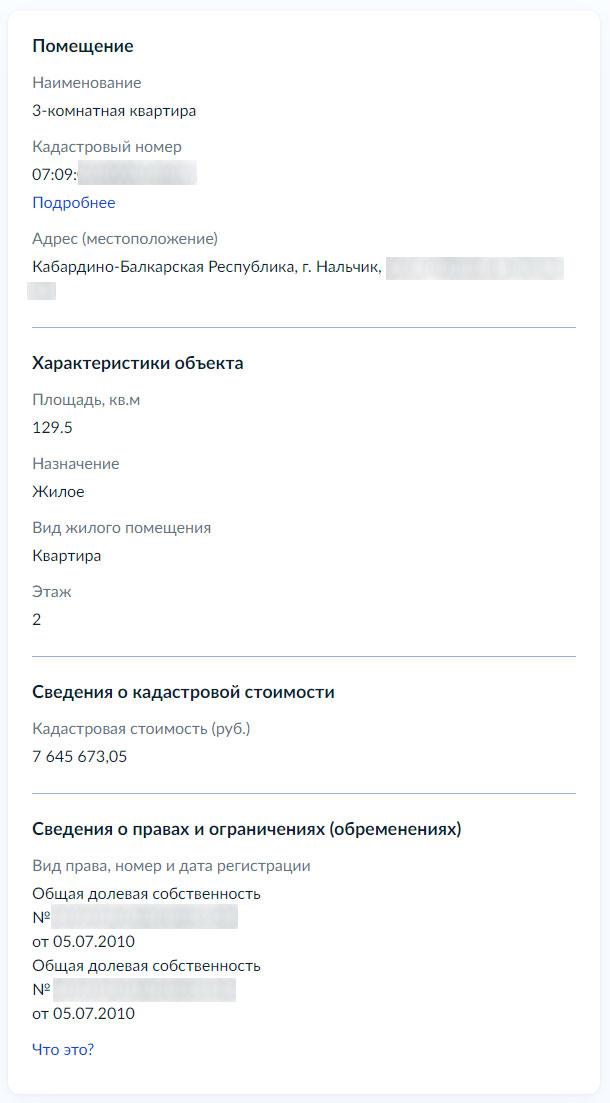Click the Сведения о правах и ограничениях heading
The height and width of the screenshot is (1103, 610).
click(246, 829)
